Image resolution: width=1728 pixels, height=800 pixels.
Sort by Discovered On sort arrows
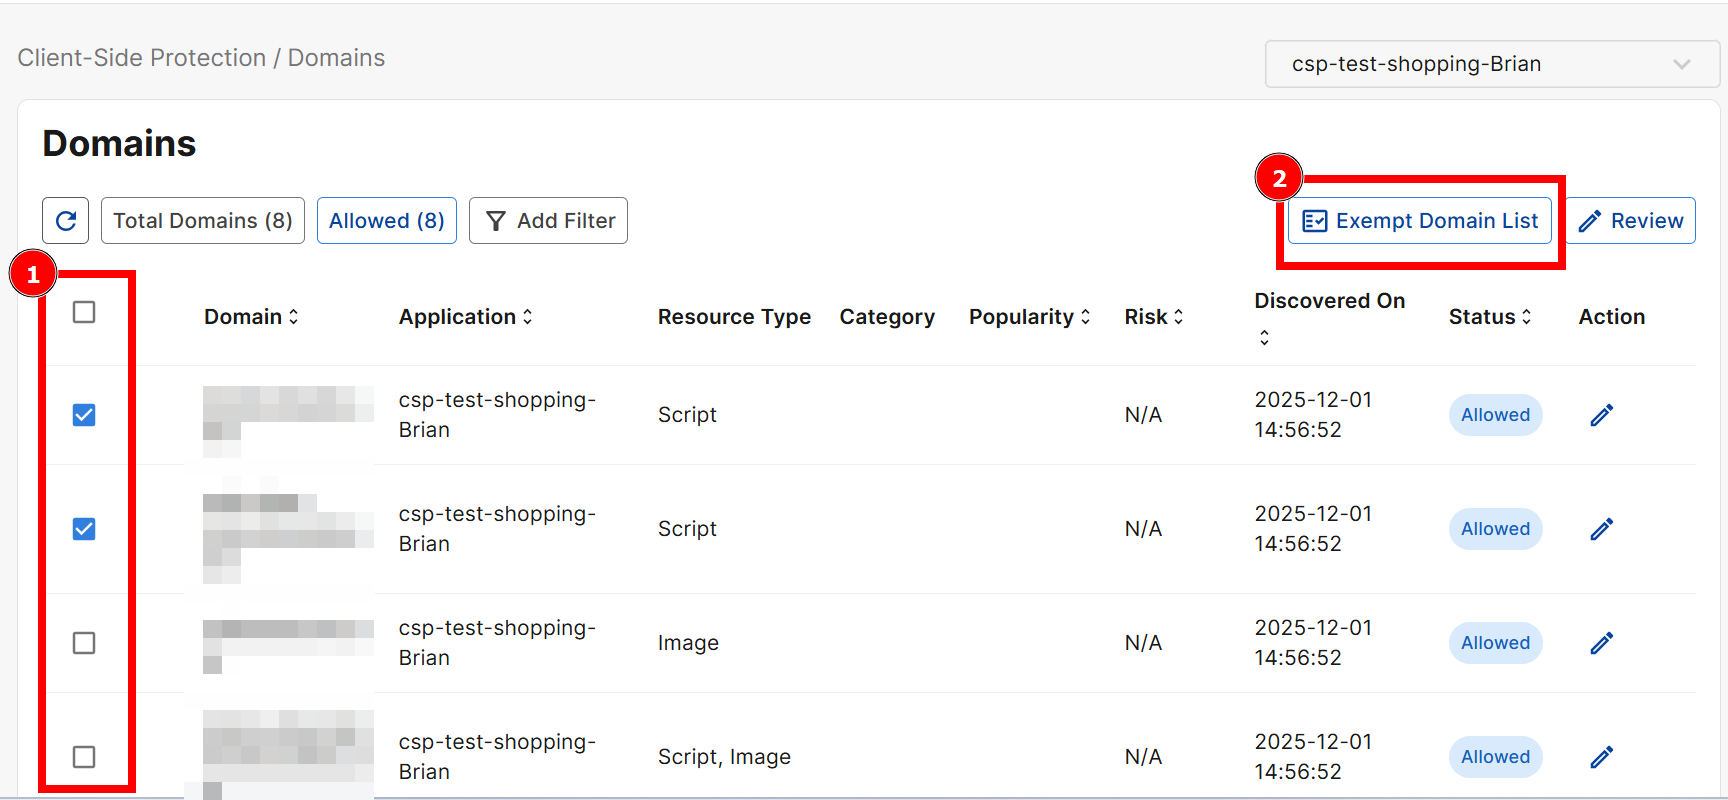(x=1264, y=338)
